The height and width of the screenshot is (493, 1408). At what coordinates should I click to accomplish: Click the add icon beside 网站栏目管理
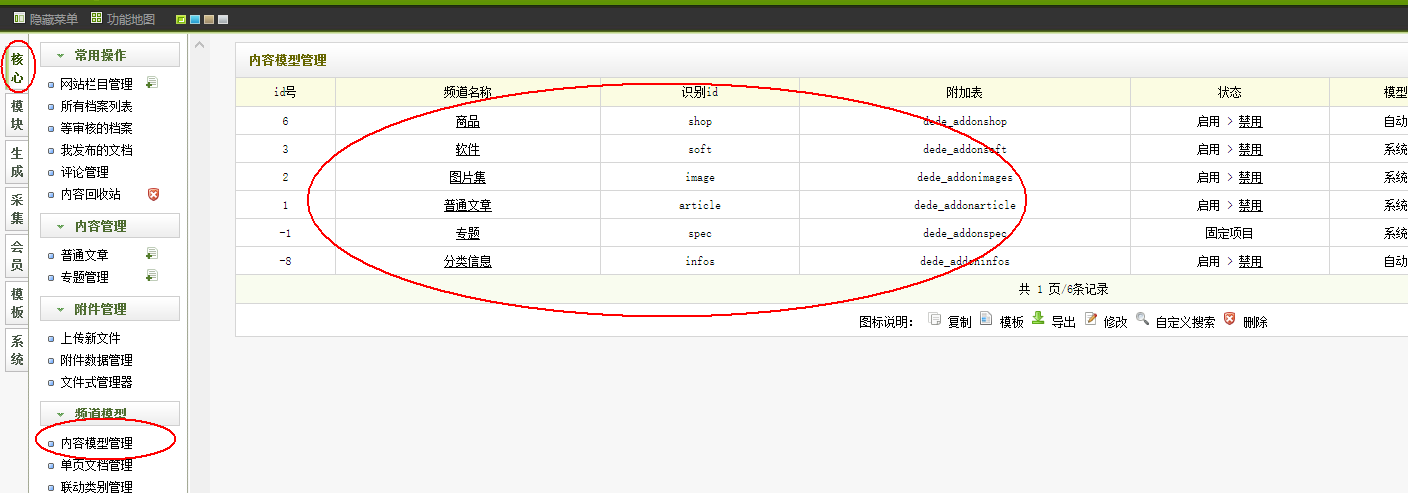[x=152, y=83]
